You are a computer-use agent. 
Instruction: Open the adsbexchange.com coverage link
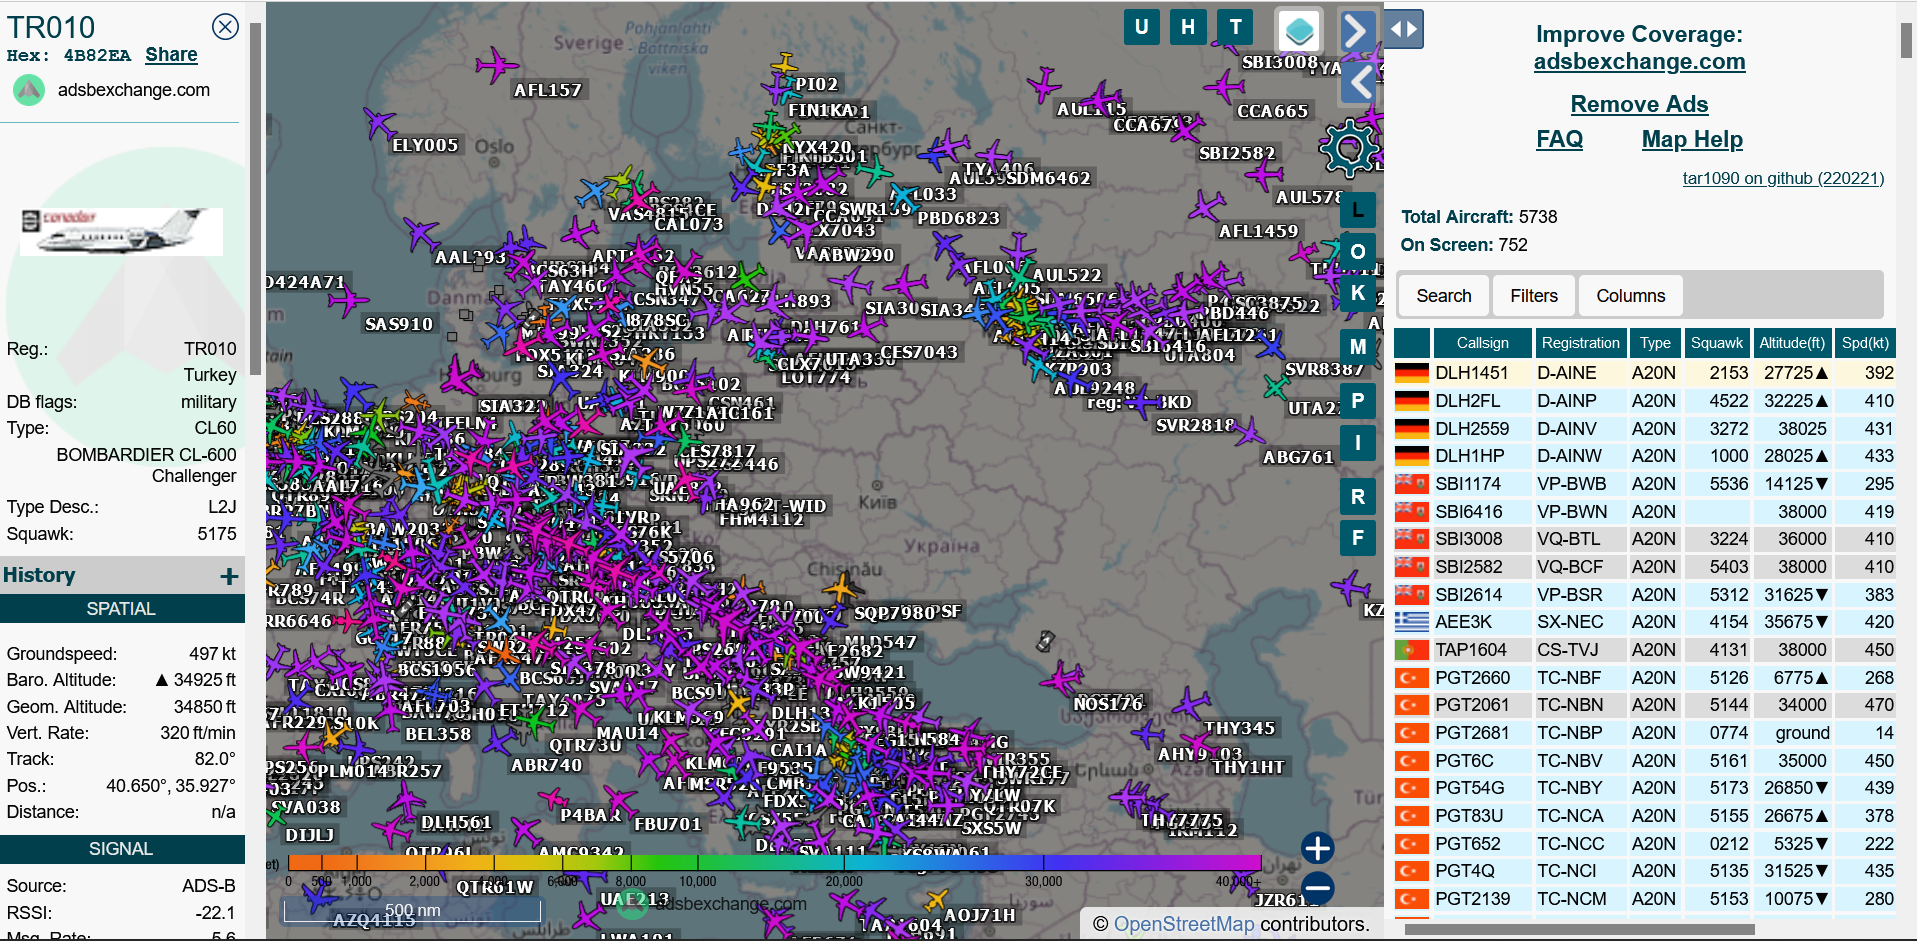coord(1639,62)
